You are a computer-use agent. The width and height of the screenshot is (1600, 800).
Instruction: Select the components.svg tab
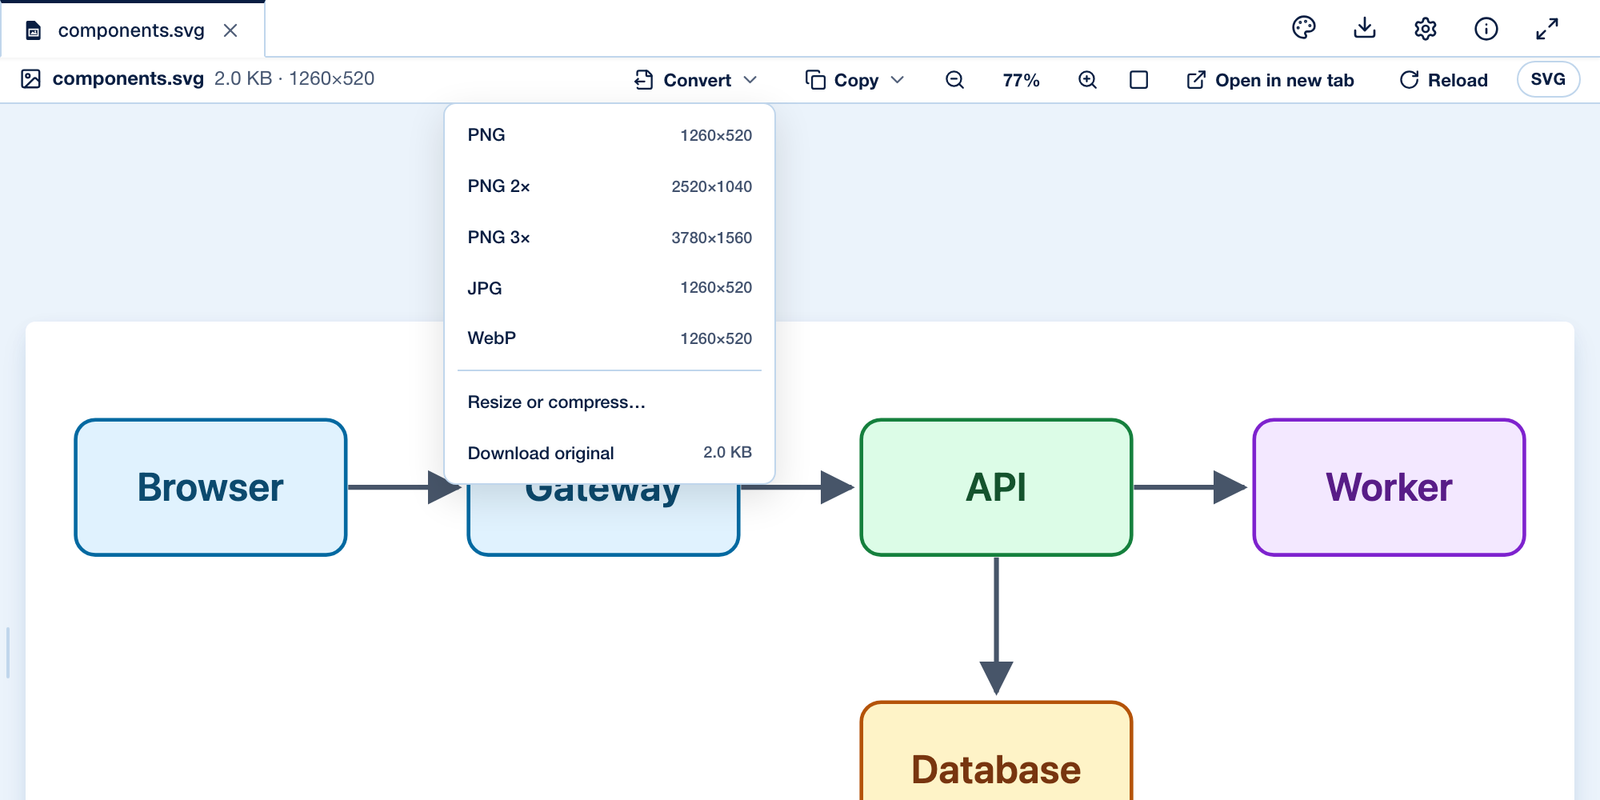(132, 30)
